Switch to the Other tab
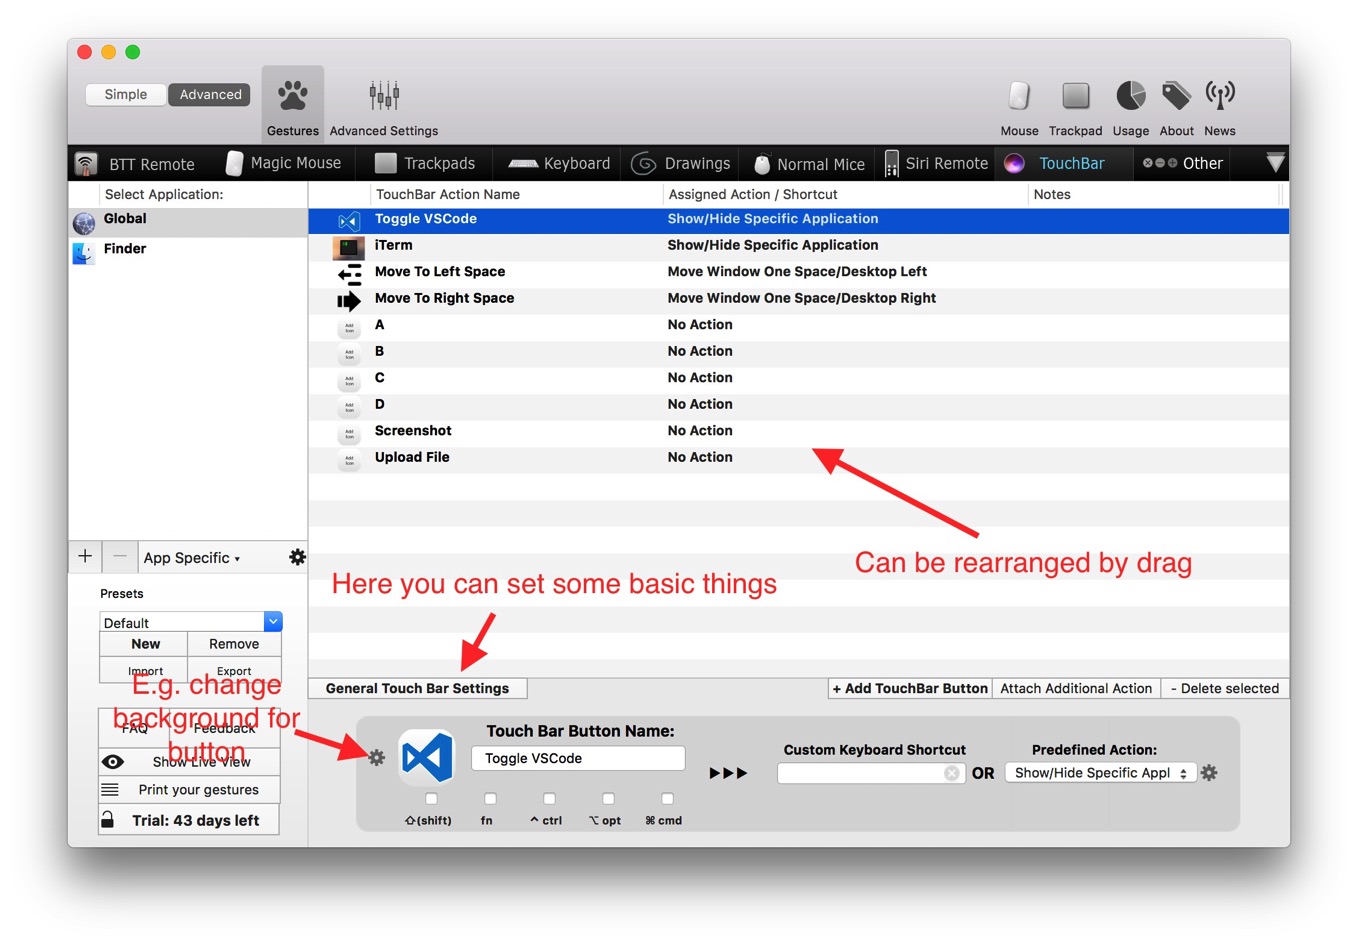Image resolution: width=1358 pixels, height=944 pixels. coord(1183,163)
